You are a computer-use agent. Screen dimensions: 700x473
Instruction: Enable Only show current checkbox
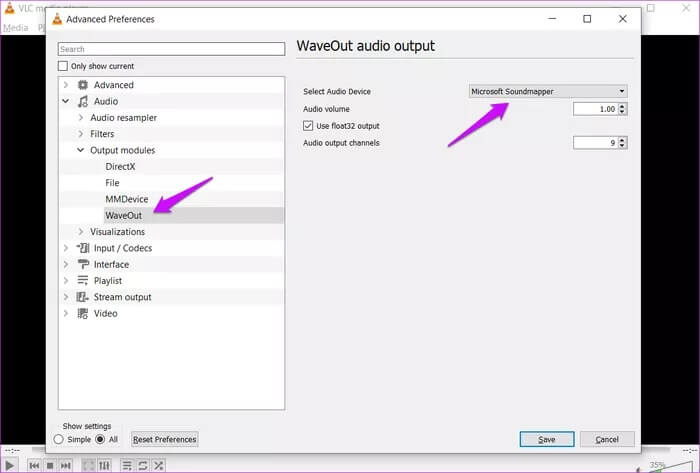pos(63,66)
